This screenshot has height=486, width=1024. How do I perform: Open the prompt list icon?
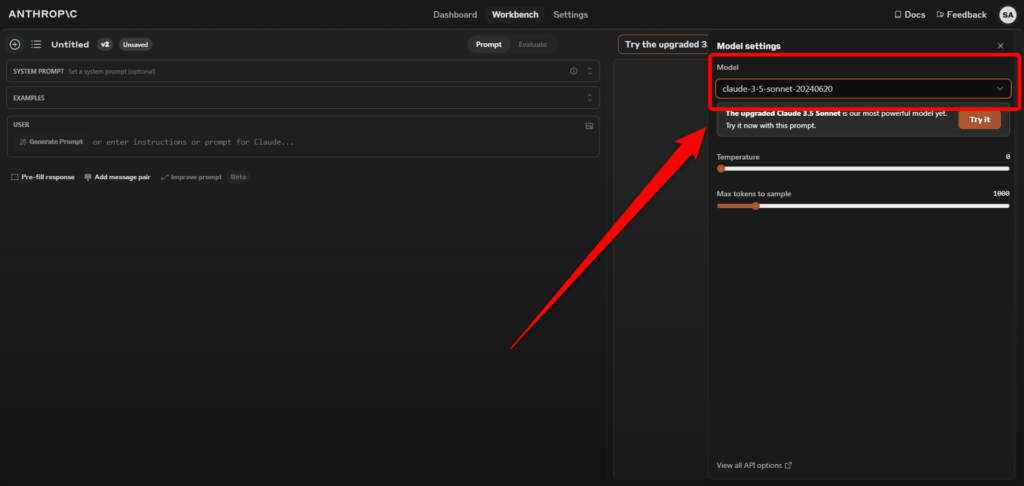(x=36, y=45)
